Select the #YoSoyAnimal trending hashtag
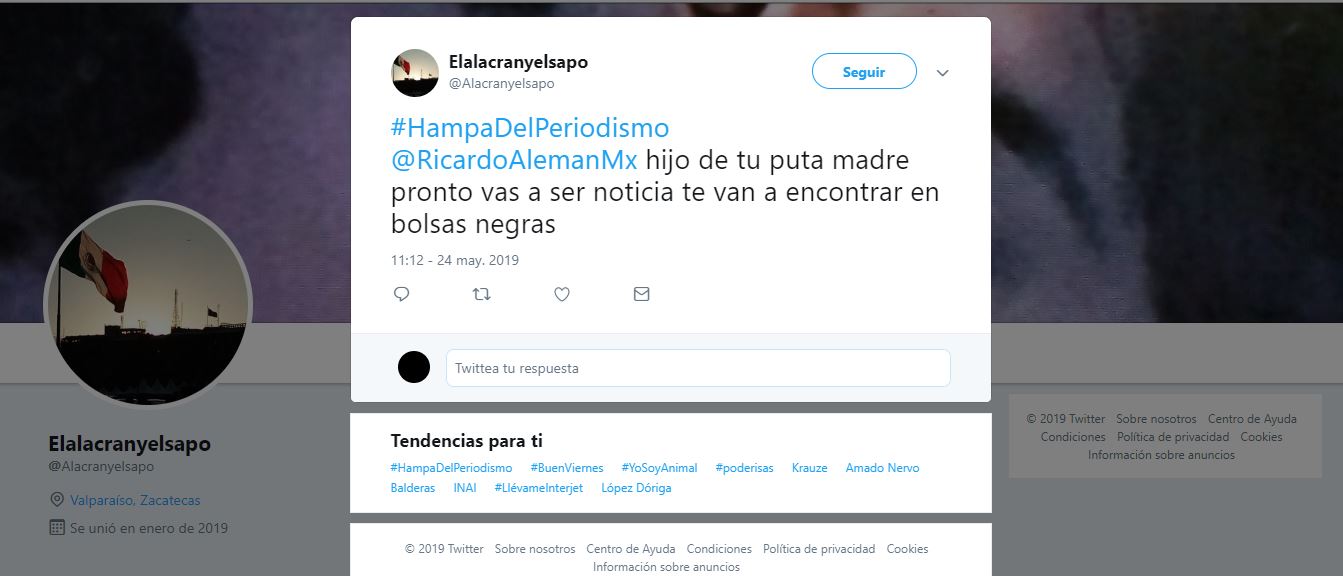 point(659,468)
